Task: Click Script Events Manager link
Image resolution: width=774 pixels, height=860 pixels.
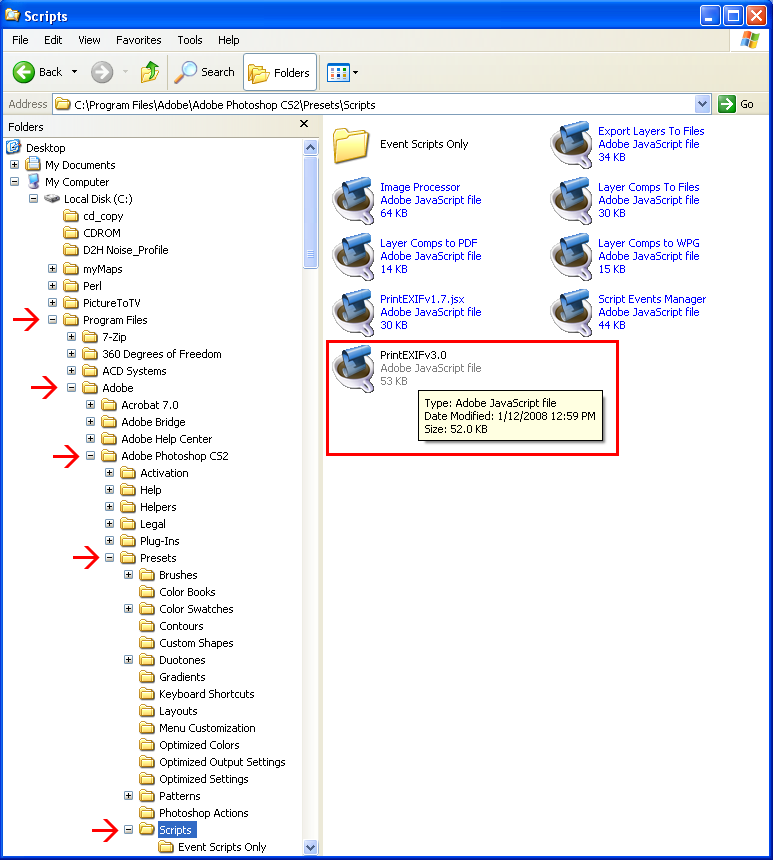Action: point(652,299)
